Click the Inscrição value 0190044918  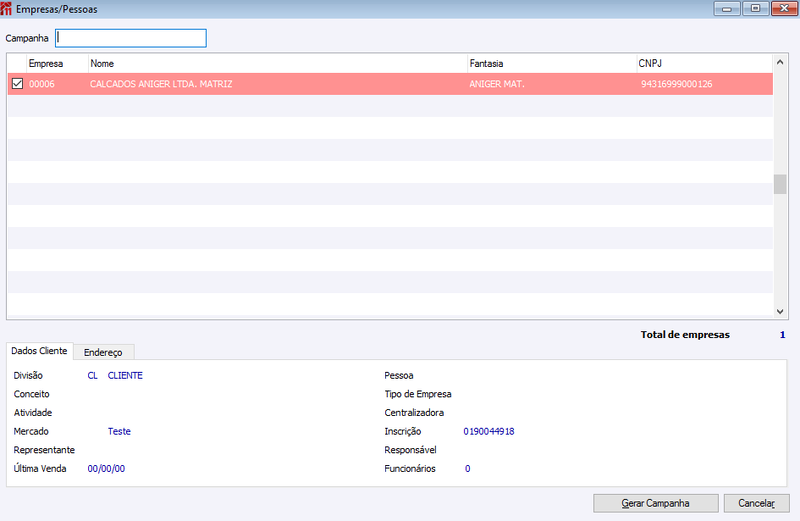489,431
